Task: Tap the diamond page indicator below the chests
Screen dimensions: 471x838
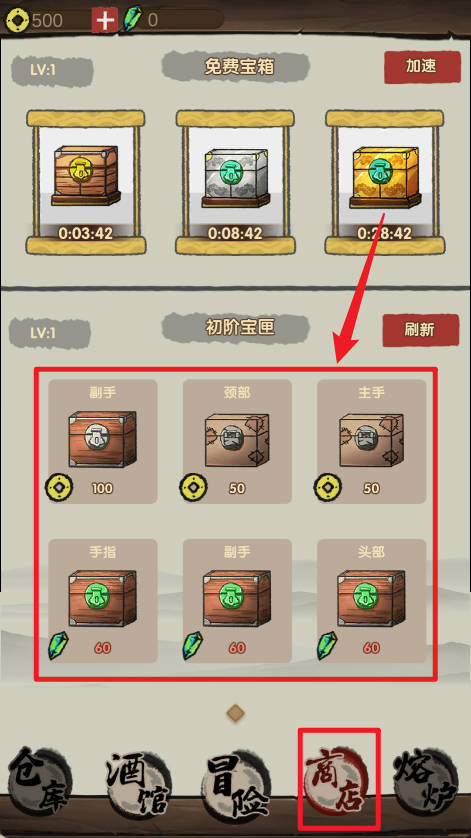Action: pyautogui.click(x=235, y=712)
